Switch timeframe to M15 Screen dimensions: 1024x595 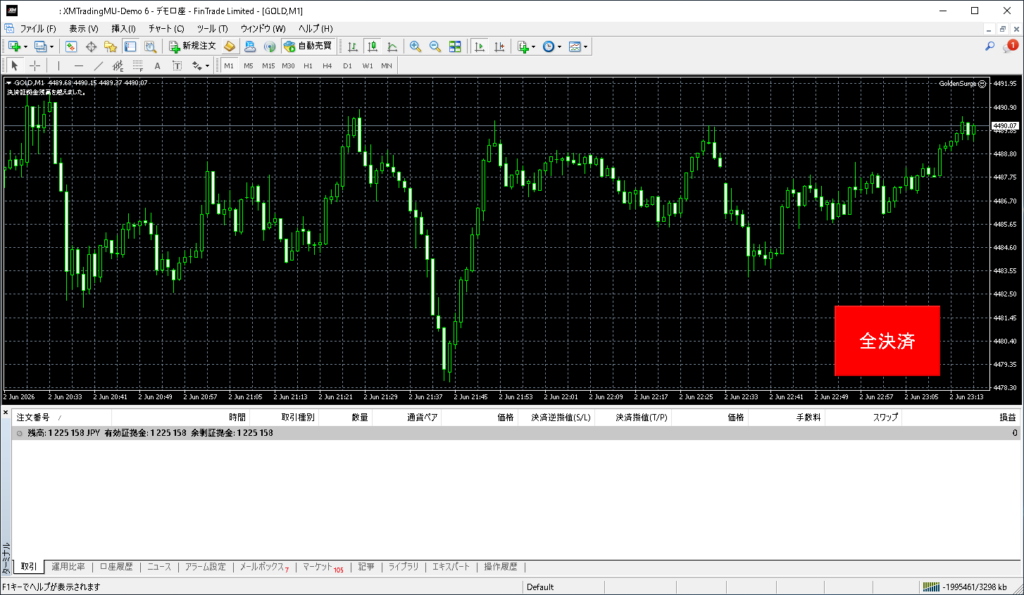(x=268, y=65)
